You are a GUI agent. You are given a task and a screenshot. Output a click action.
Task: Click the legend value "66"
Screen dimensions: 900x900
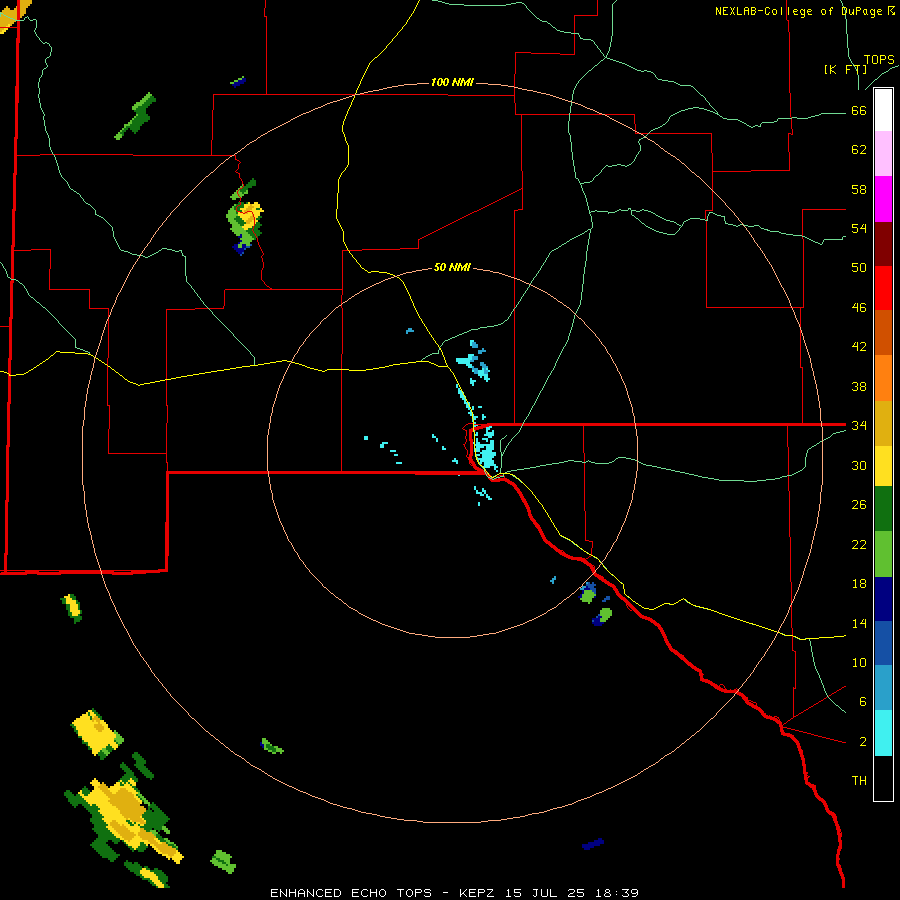859,110
